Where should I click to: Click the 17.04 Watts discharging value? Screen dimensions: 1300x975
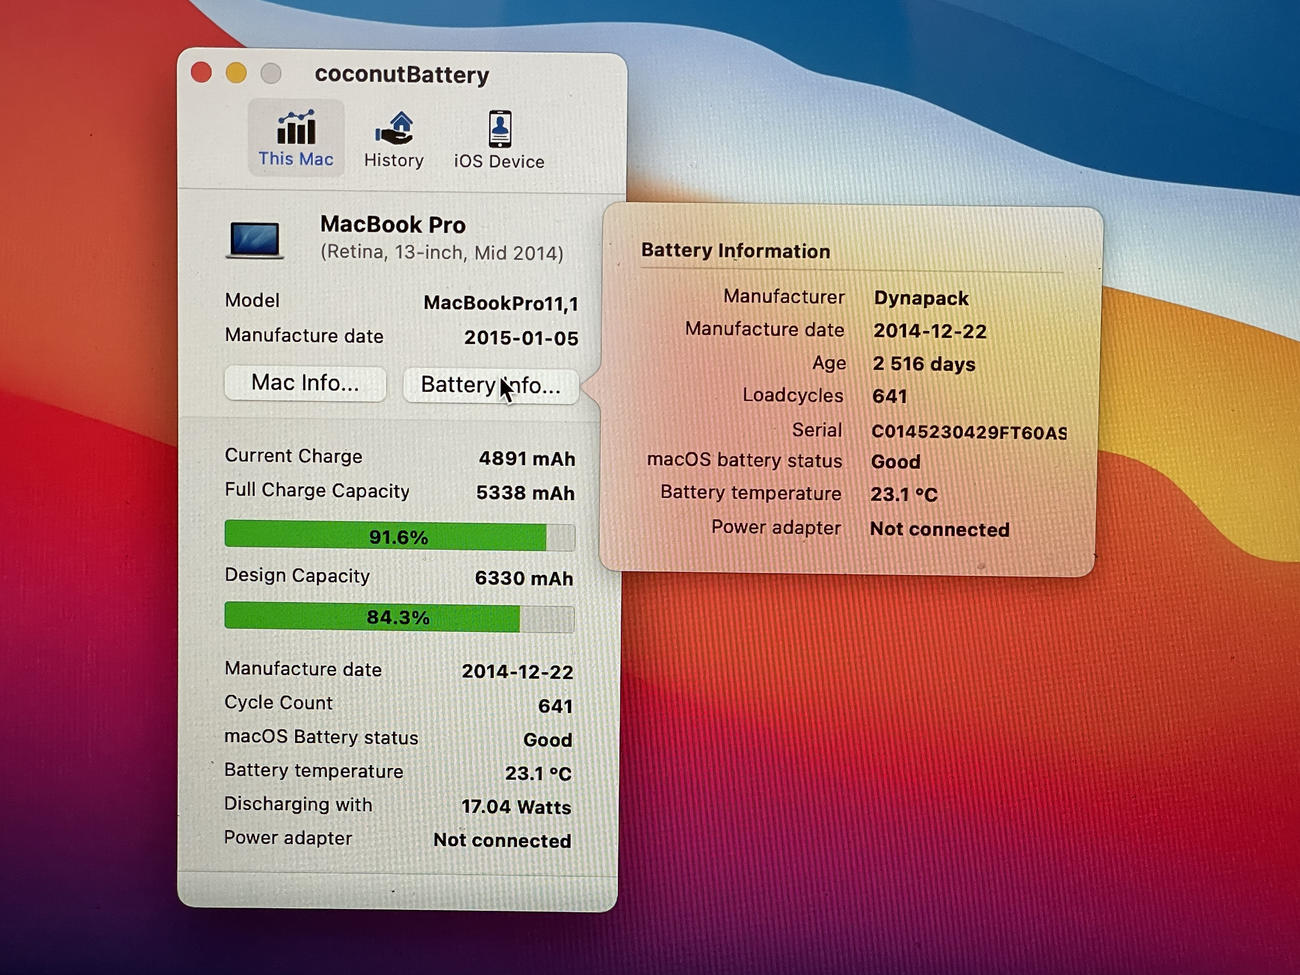[516, 807]
